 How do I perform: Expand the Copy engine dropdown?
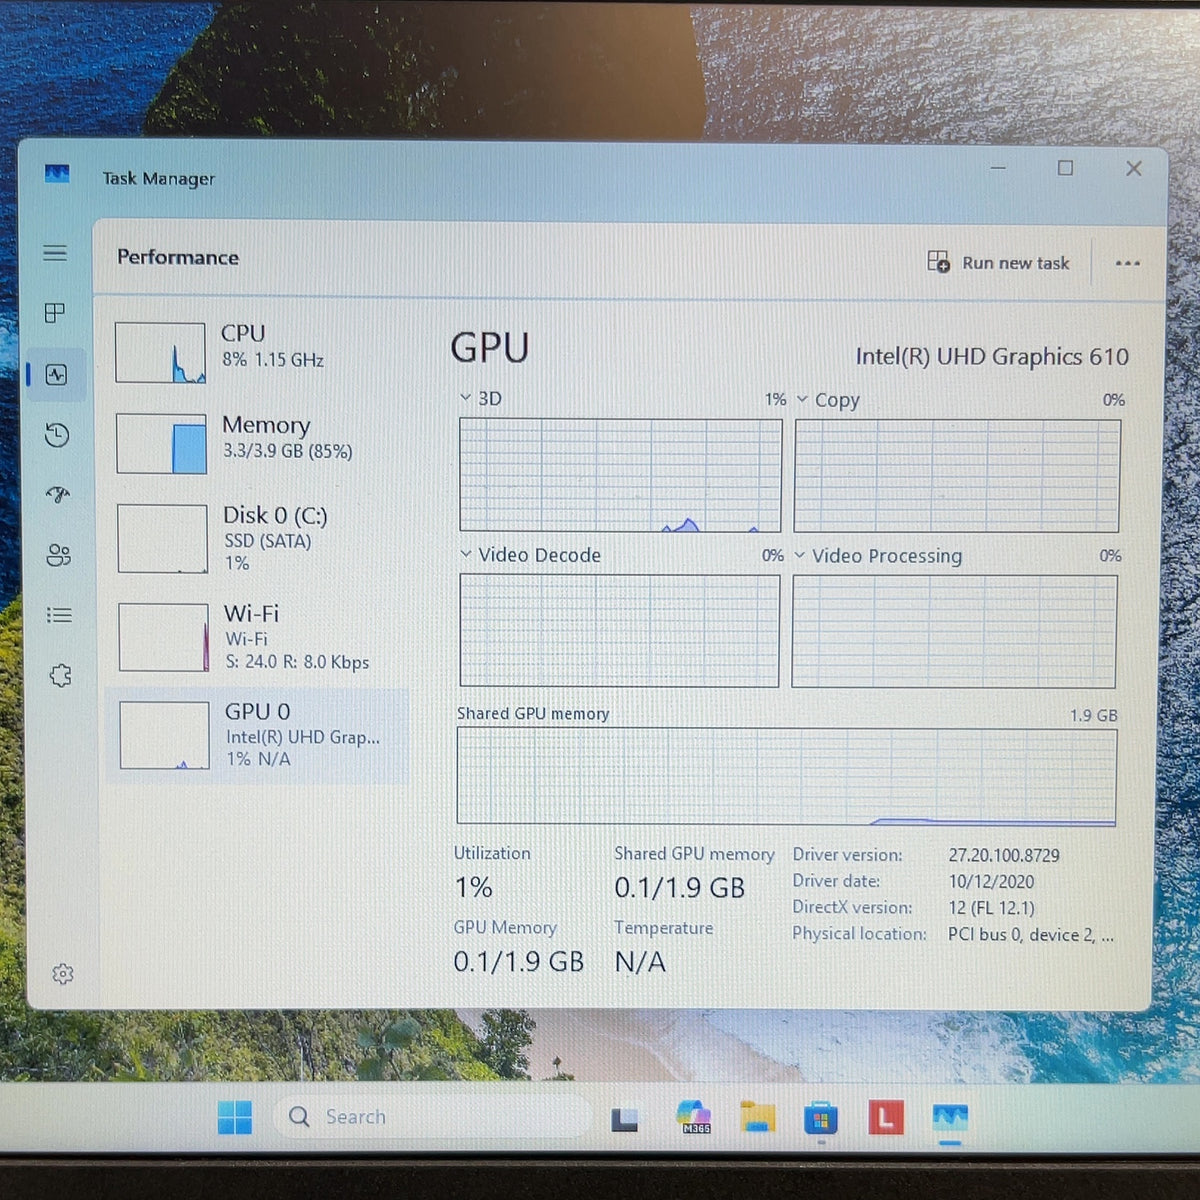click(x=802, y=399)
